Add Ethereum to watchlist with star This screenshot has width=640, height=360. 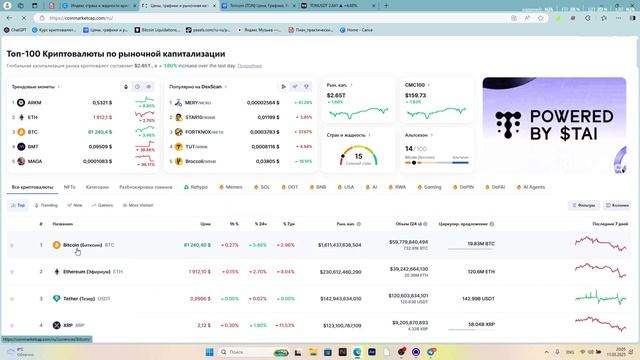[12, 272]
